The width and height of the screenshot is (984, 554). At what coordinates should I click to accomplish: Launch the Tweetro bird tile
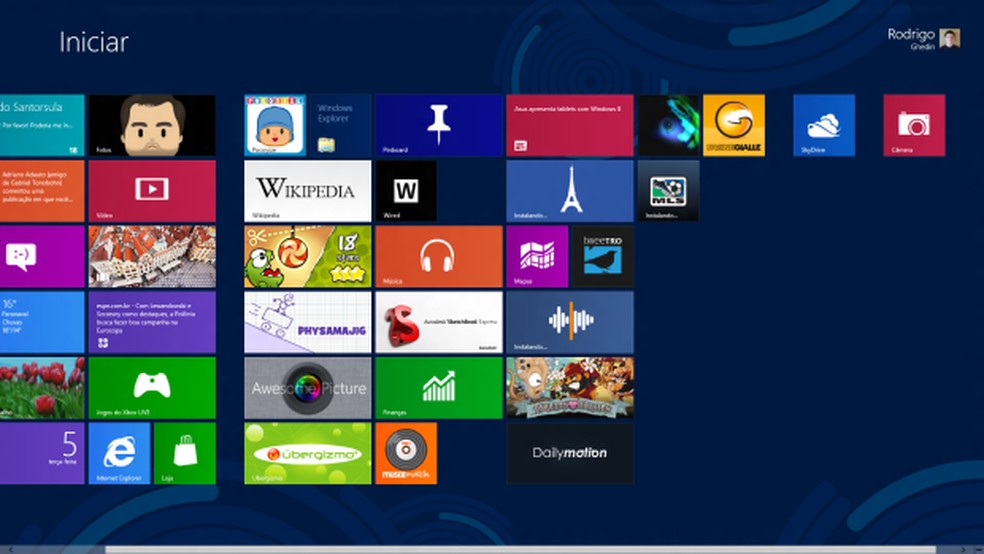602,257
